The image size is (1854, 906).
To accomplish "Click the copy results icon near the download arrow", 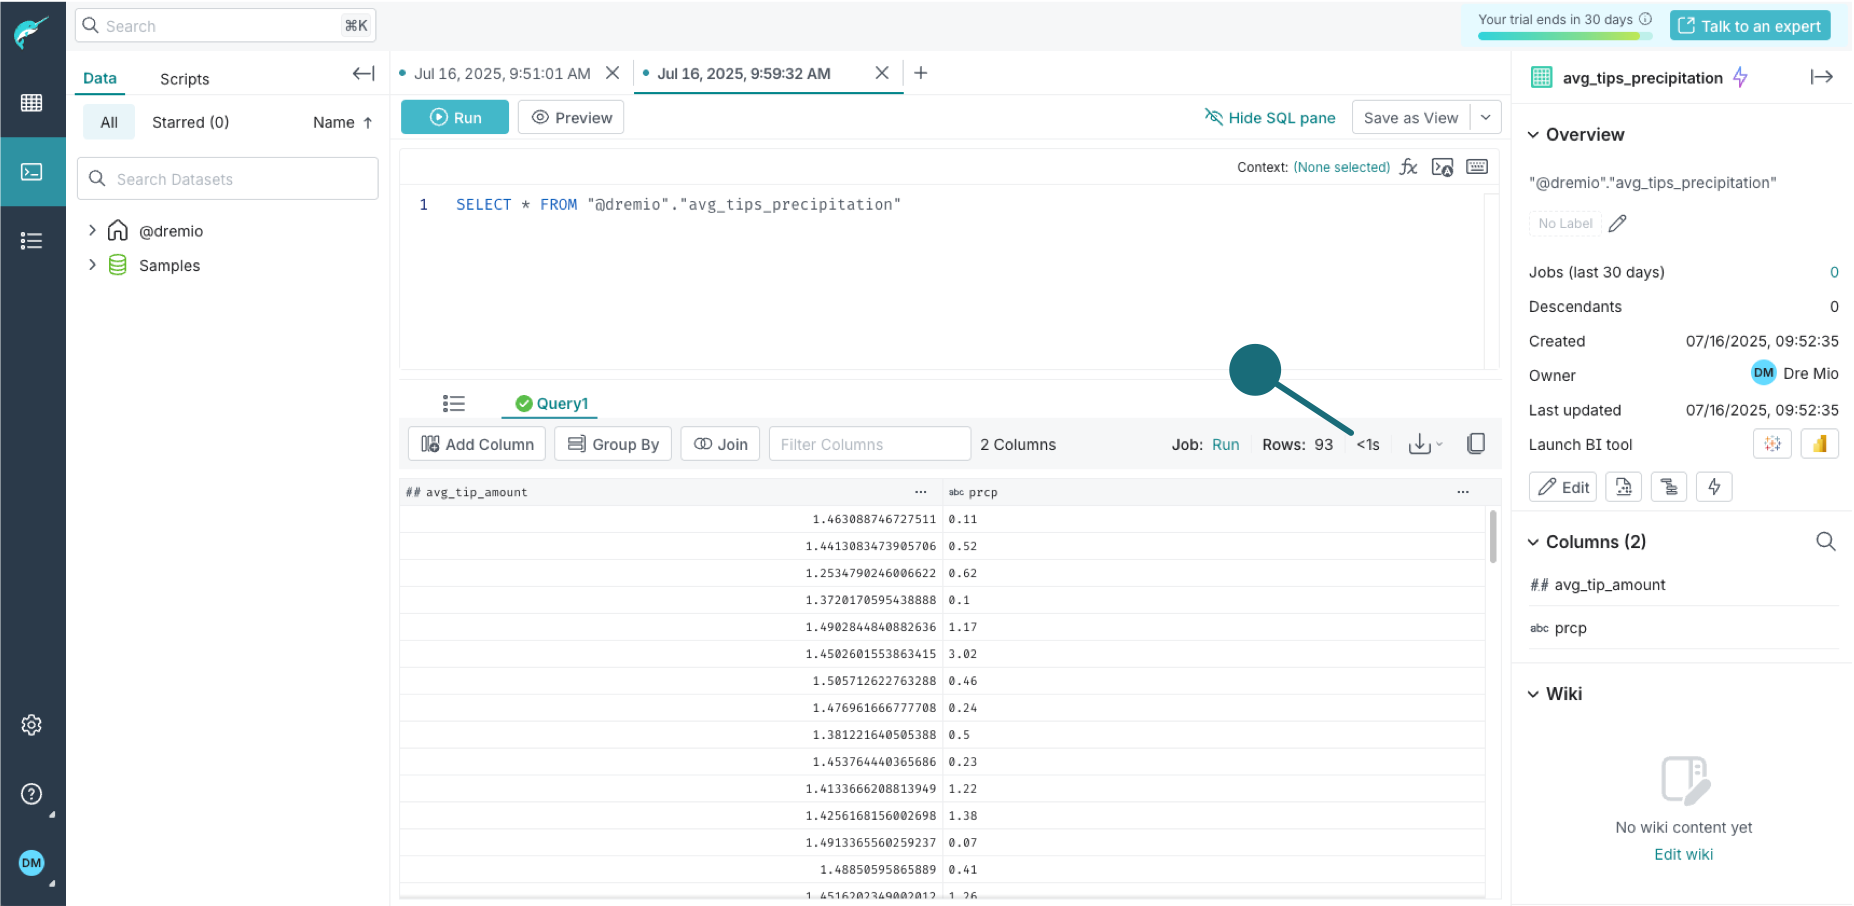I will click(x=1475, y=443).
